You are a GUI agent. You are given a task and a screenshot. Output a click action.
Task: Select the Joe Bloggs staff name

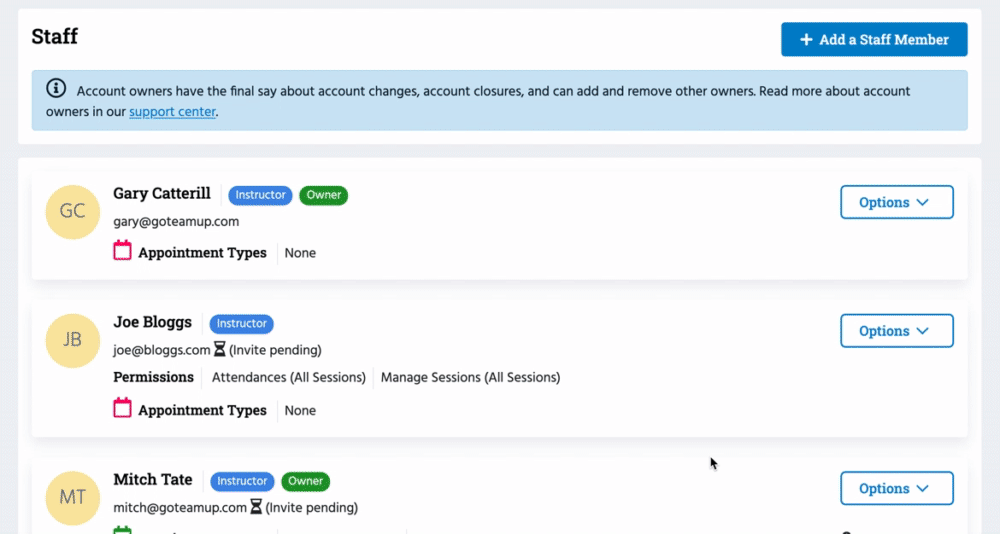[153, 323]
